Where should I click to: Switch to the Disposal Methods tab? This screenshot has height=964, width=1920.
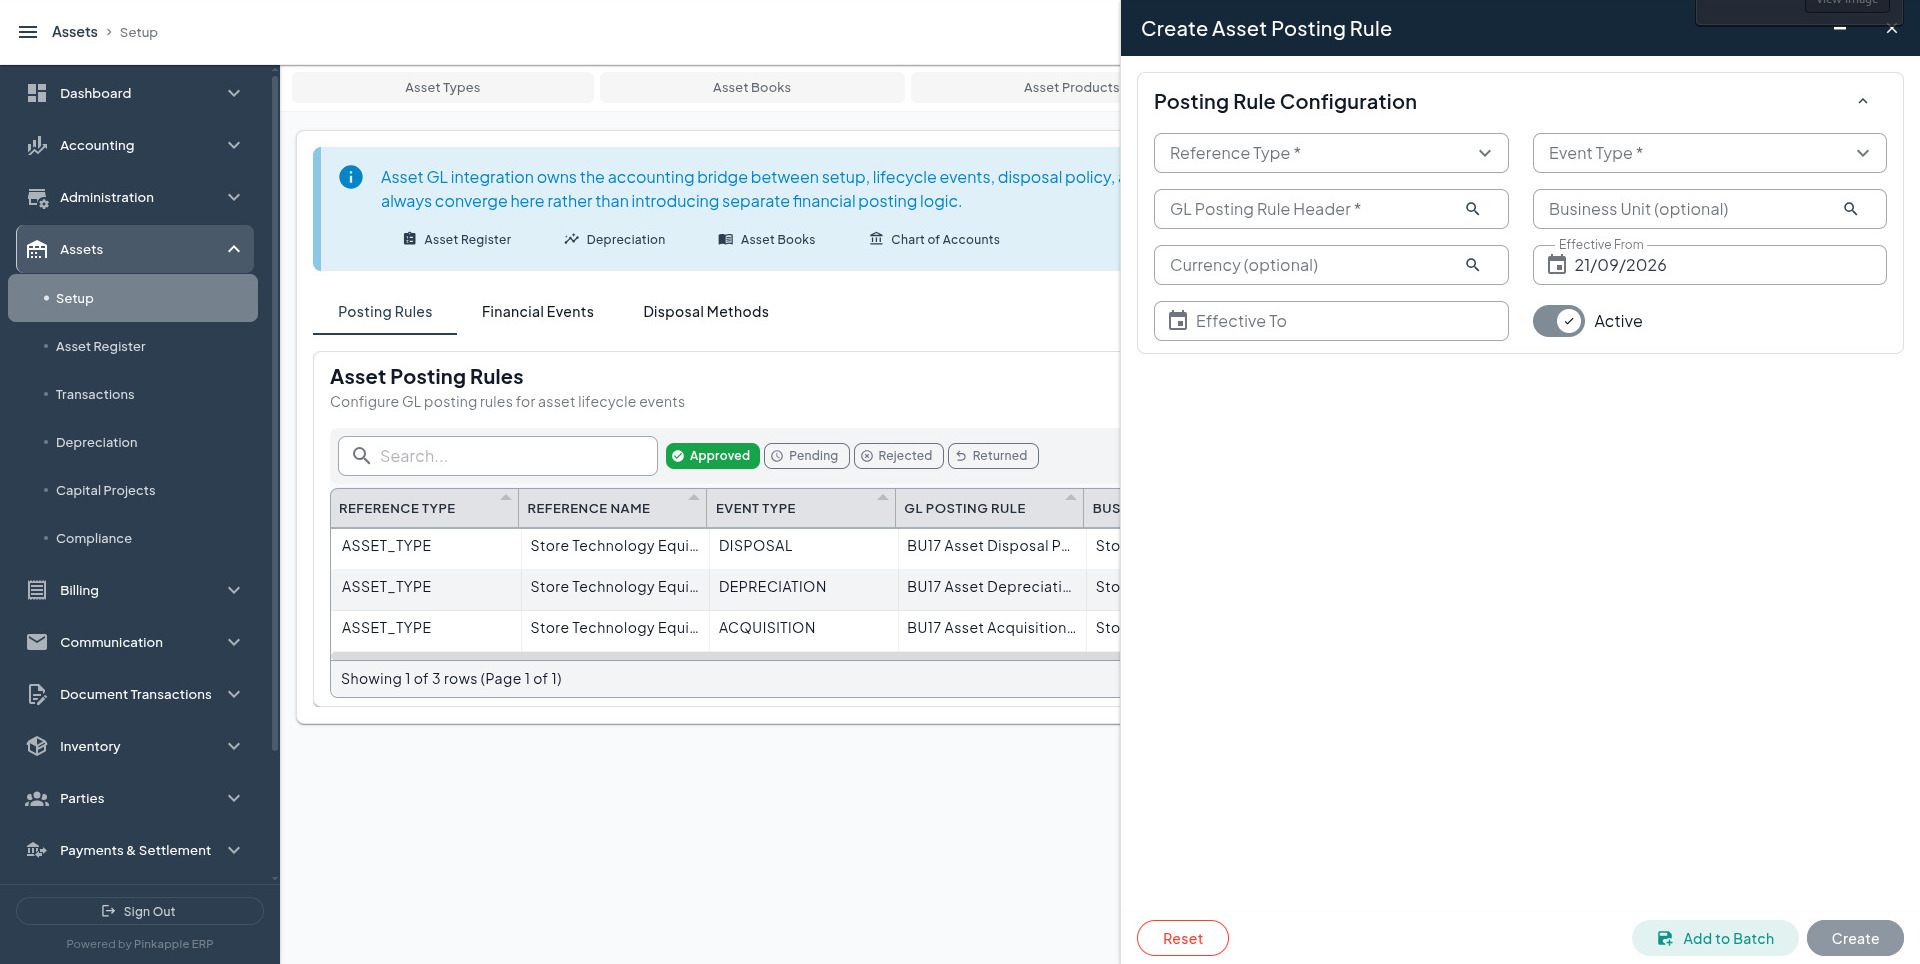(x=706, y=312)
